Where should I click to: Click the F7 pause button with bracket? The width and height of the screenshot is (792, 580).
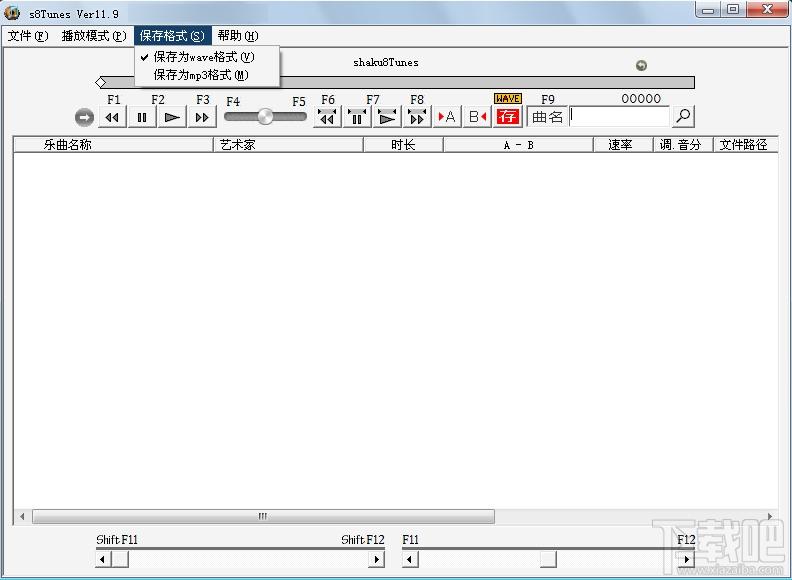(x=357, y=117)
